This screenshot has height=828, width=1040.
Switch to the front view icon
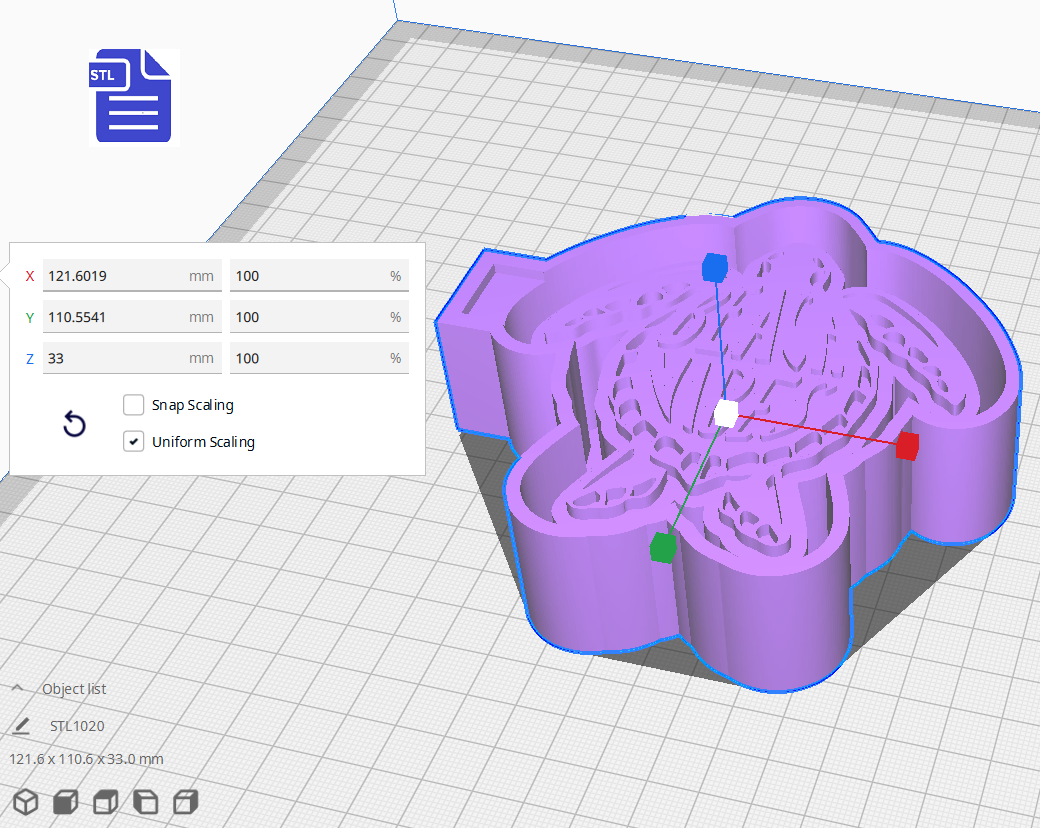pos(64,801)
